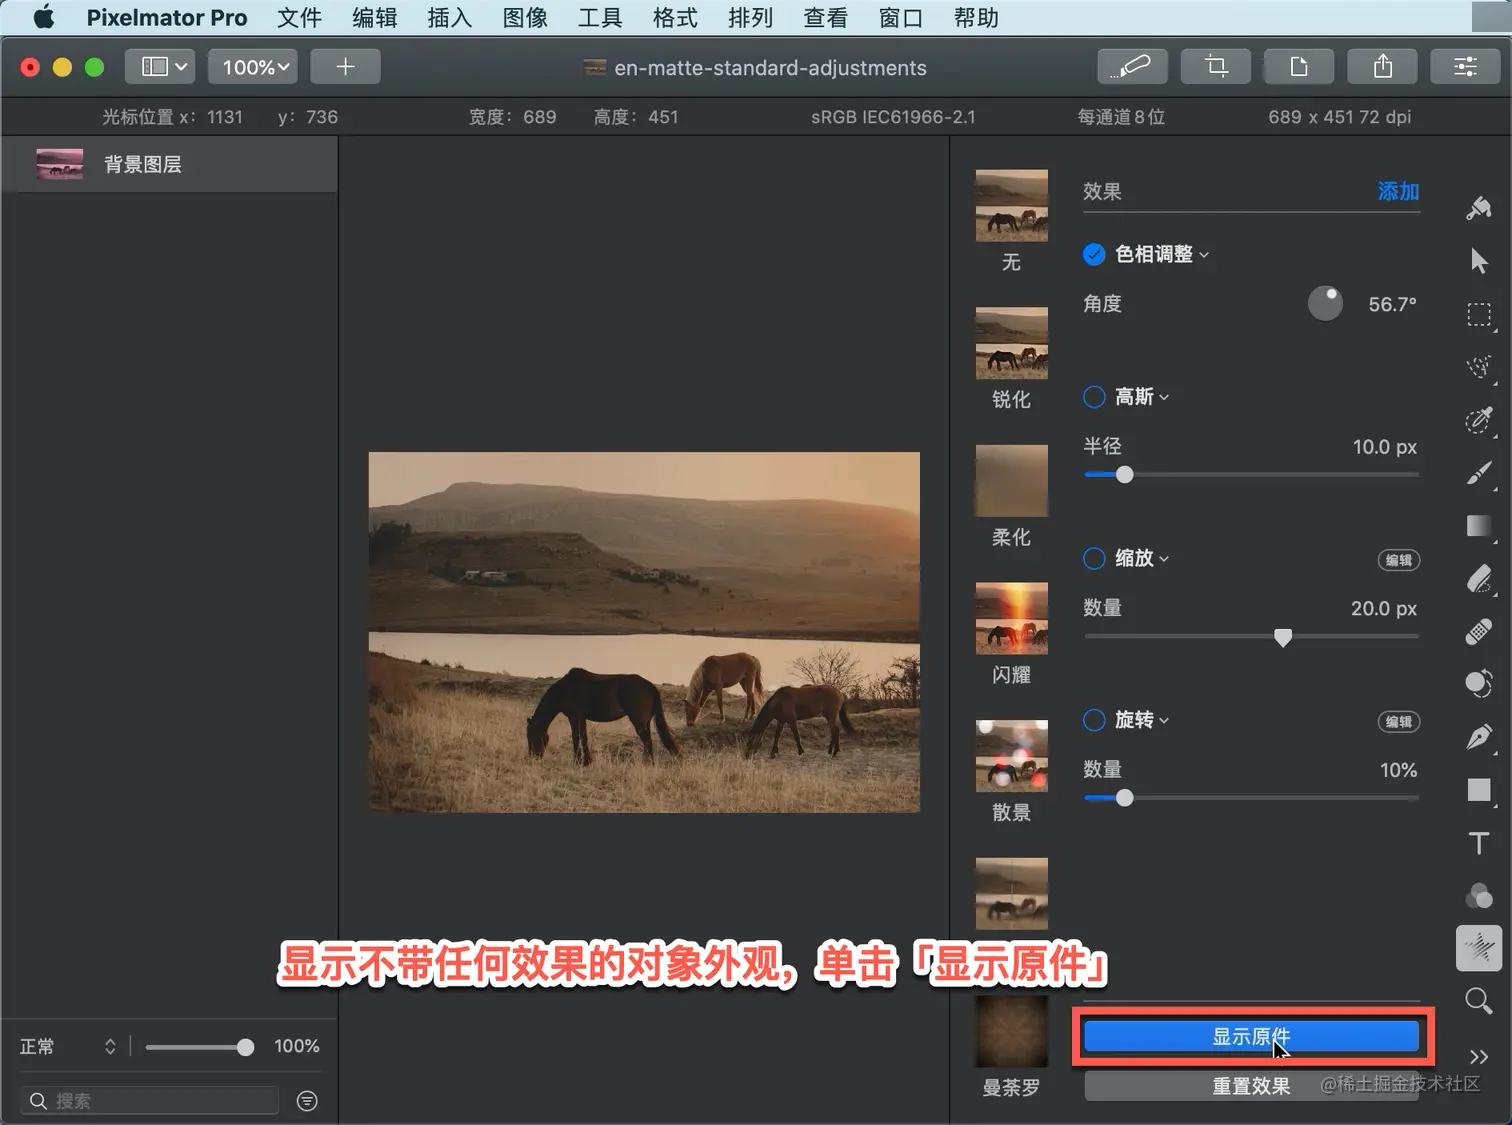The image size is (1512, 1125).
Task: Open the 100% zoom level dropdown
Action: 254,67
